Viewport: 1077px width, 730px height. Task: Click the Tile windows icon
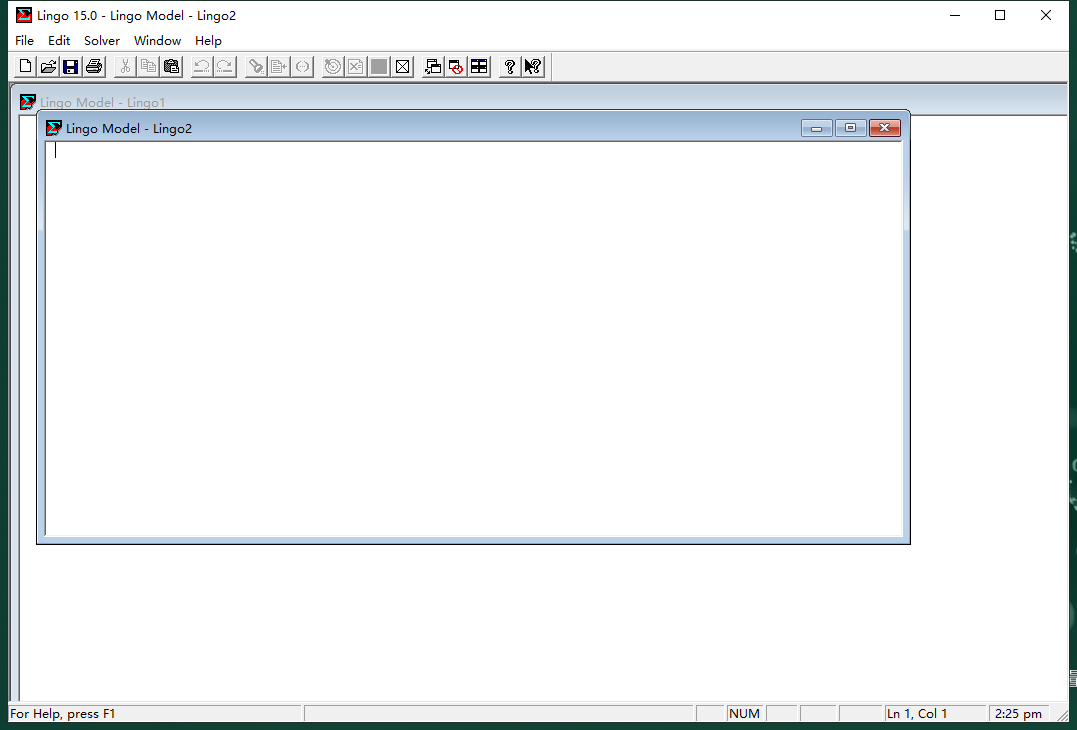click(479, 67)
